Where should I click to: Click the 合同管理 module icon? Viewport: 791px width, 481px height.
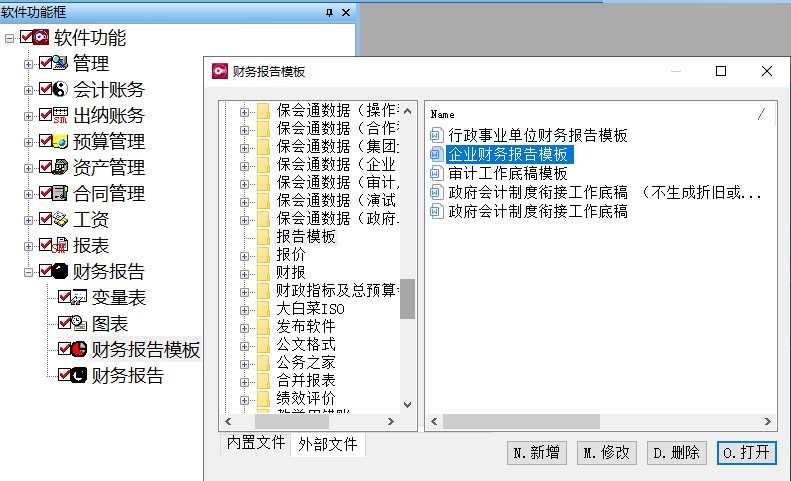pos(61,194)
